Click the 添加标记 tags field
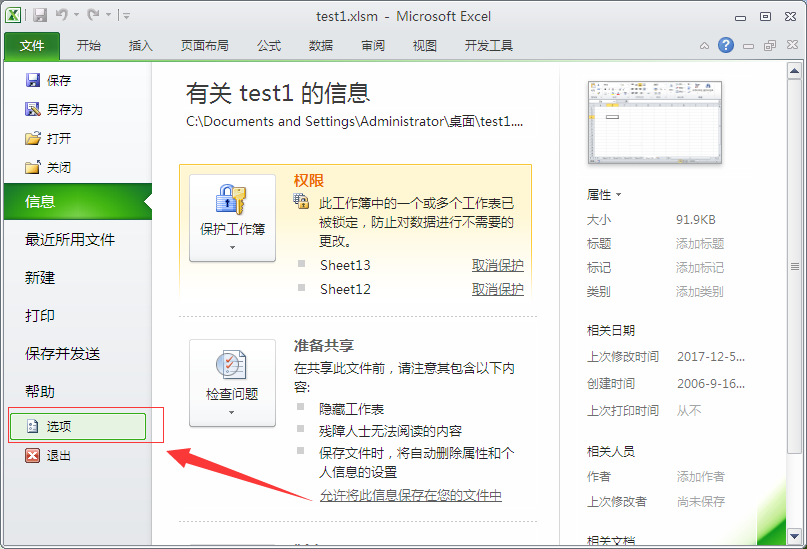 (x=700, y=268)
